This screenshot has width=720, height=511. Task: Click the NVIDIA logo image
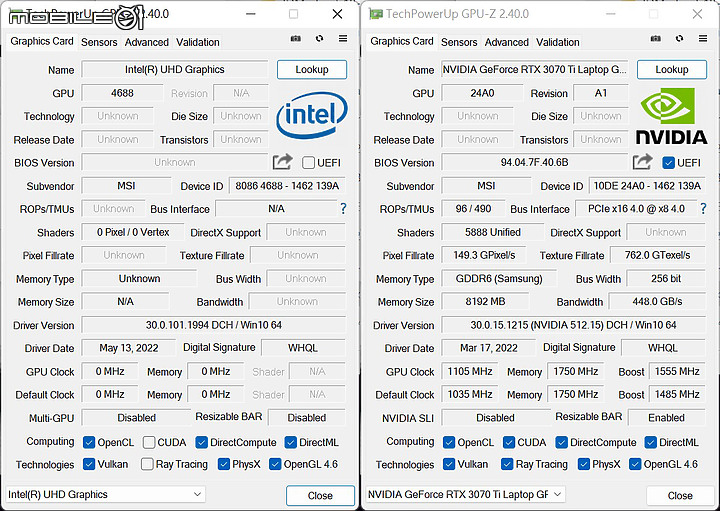[x=671, y=116]
